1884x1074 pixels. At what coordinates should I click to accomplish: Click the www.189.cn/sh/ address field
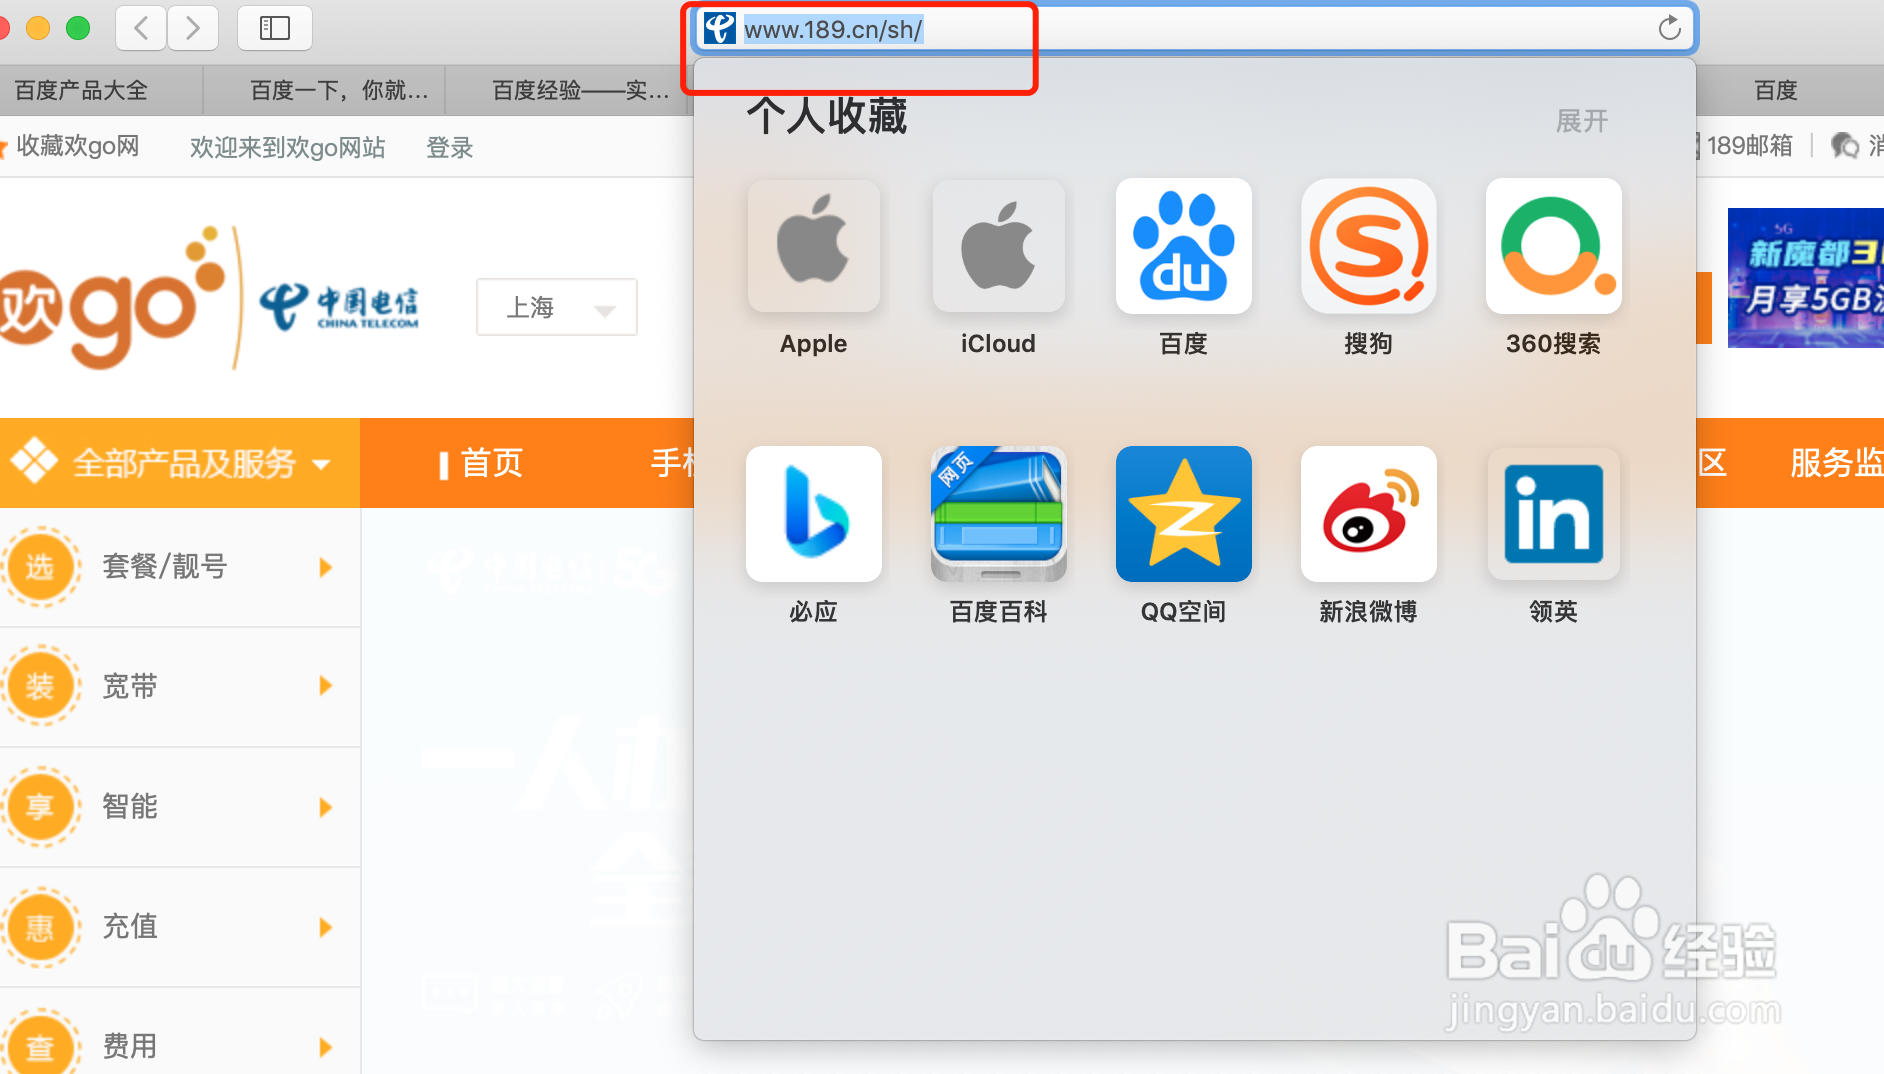click(1194, 29)
